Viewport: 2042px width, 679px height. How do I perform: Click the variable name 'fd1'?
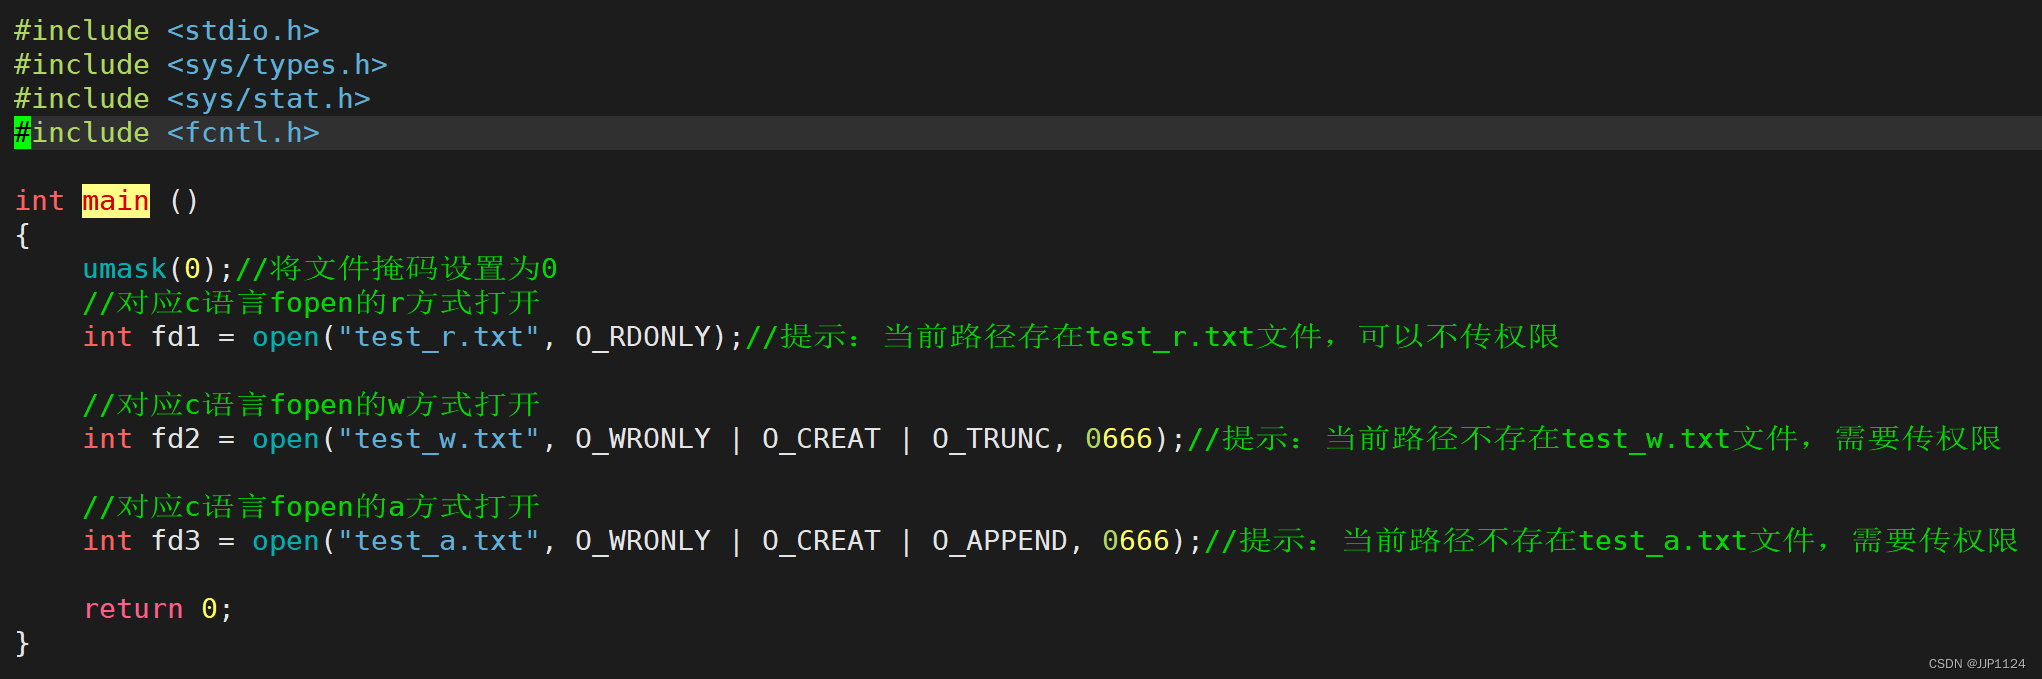click(175, 337)
